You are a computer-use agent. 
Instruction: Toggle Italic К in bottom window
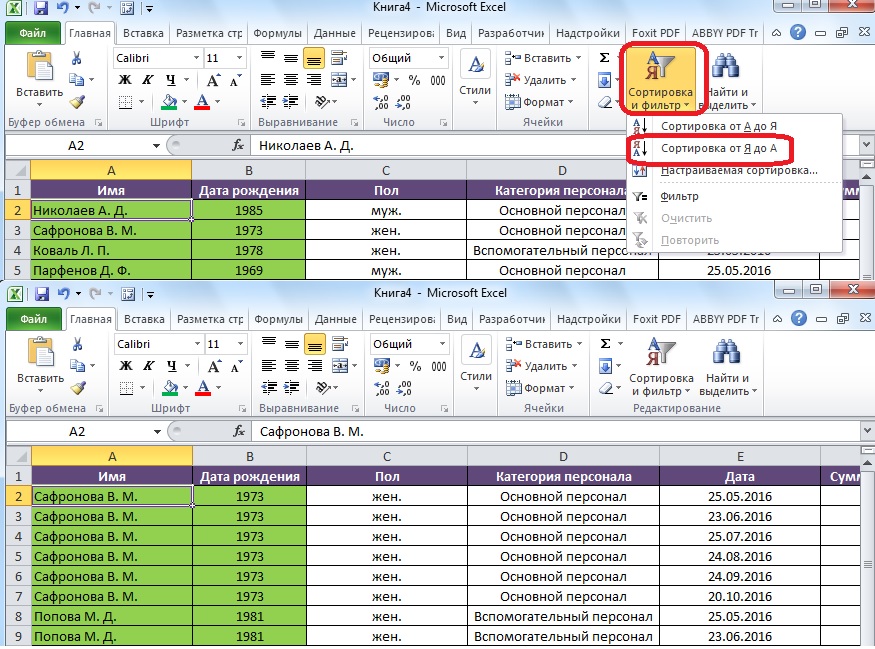tap(148, 366)
